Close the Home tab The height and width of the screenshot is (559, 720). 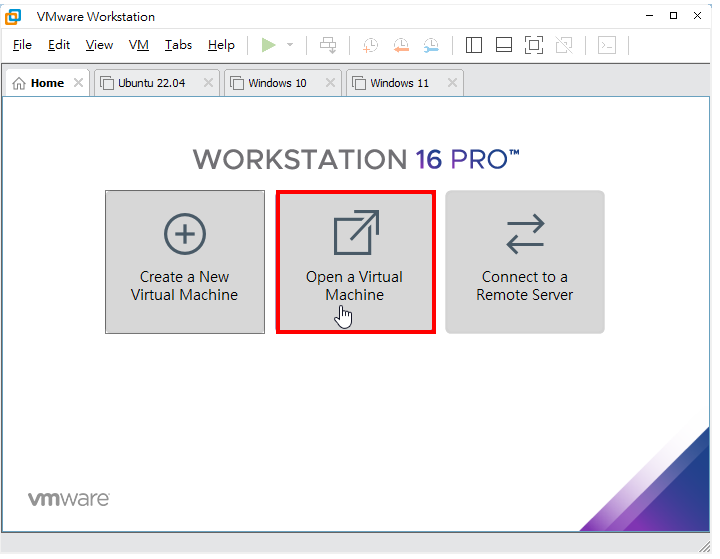[x=79, y=83]
